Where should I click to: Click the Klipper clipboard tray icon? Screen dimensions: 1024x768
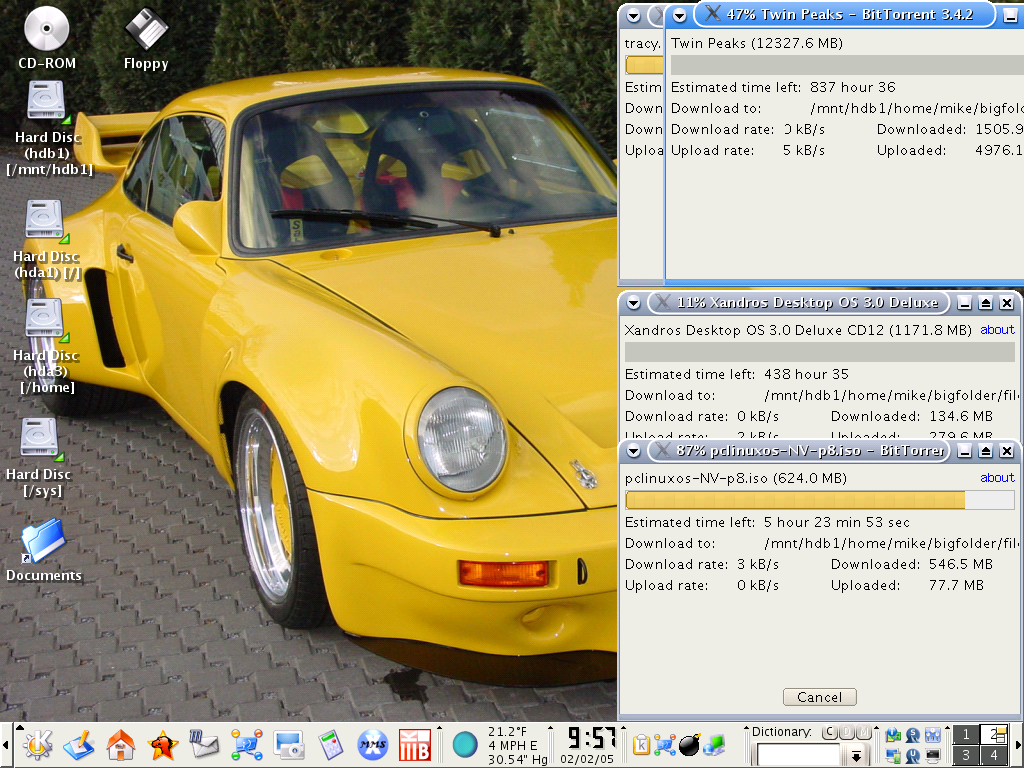[x=641, y=744]
